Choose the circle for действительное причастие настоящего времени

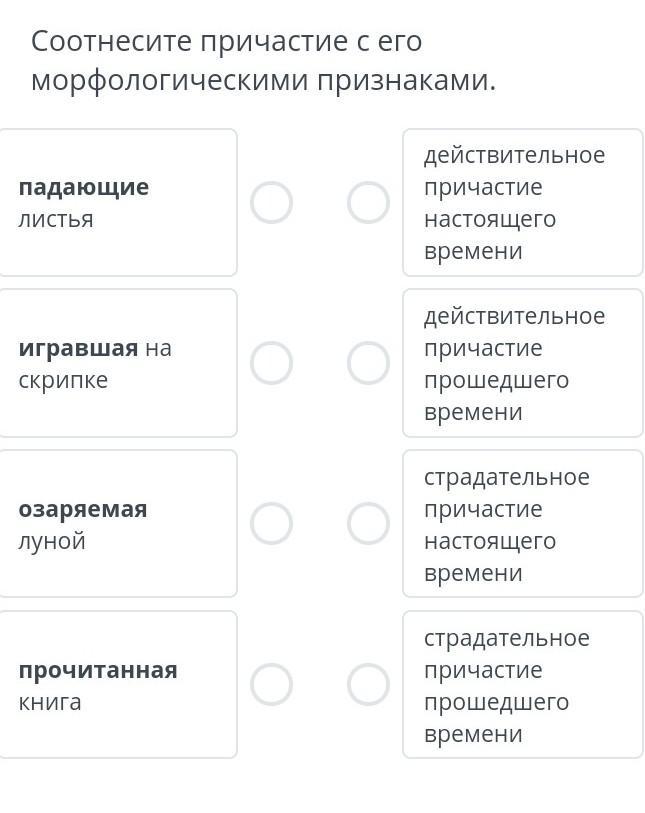pos(368,203)
